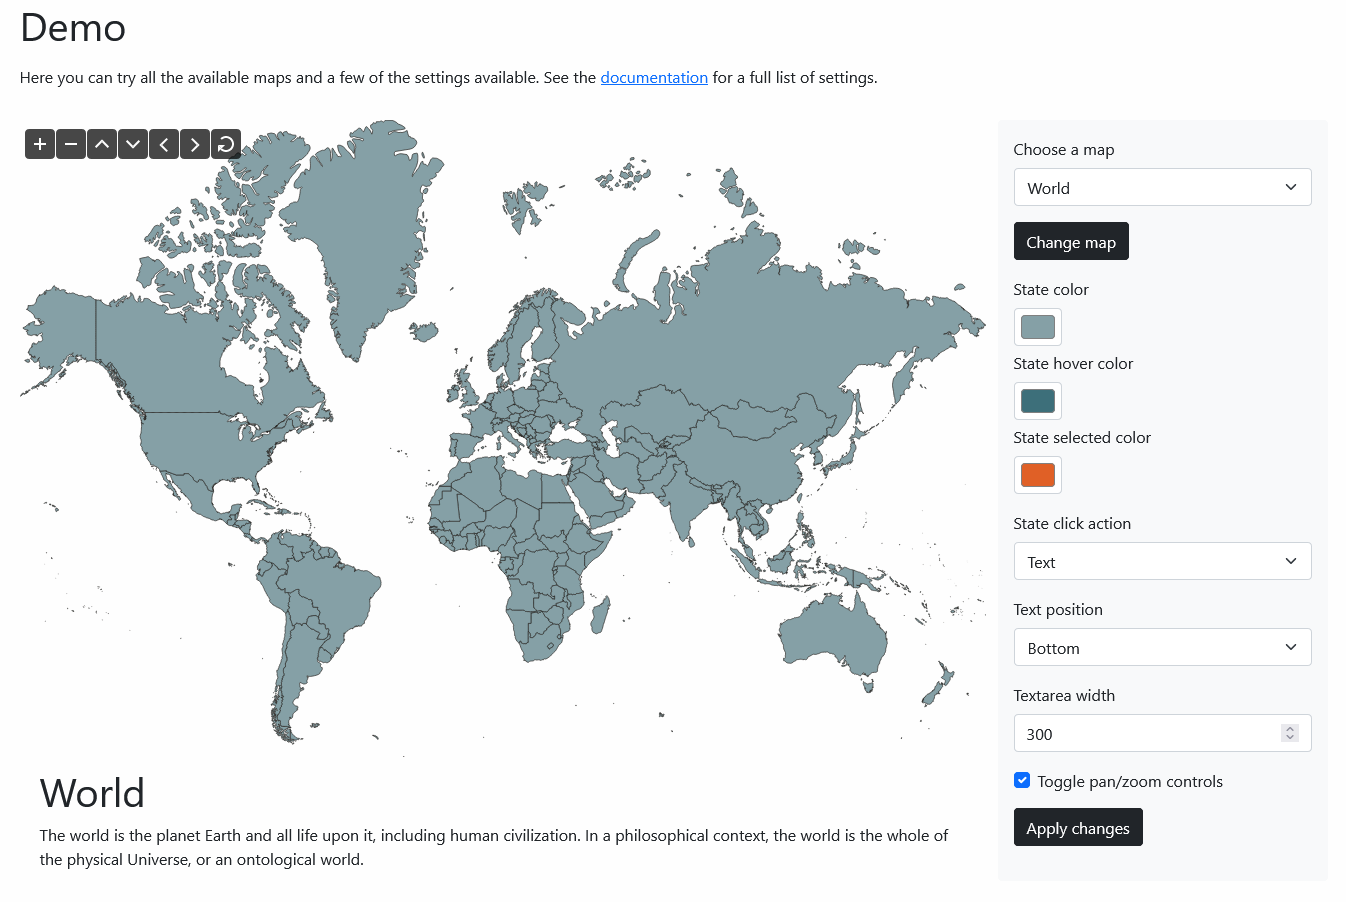Disable the pan/zoom controls checkbox
The width and height of the screenshot is (1346, 902).
(1021, 780)
